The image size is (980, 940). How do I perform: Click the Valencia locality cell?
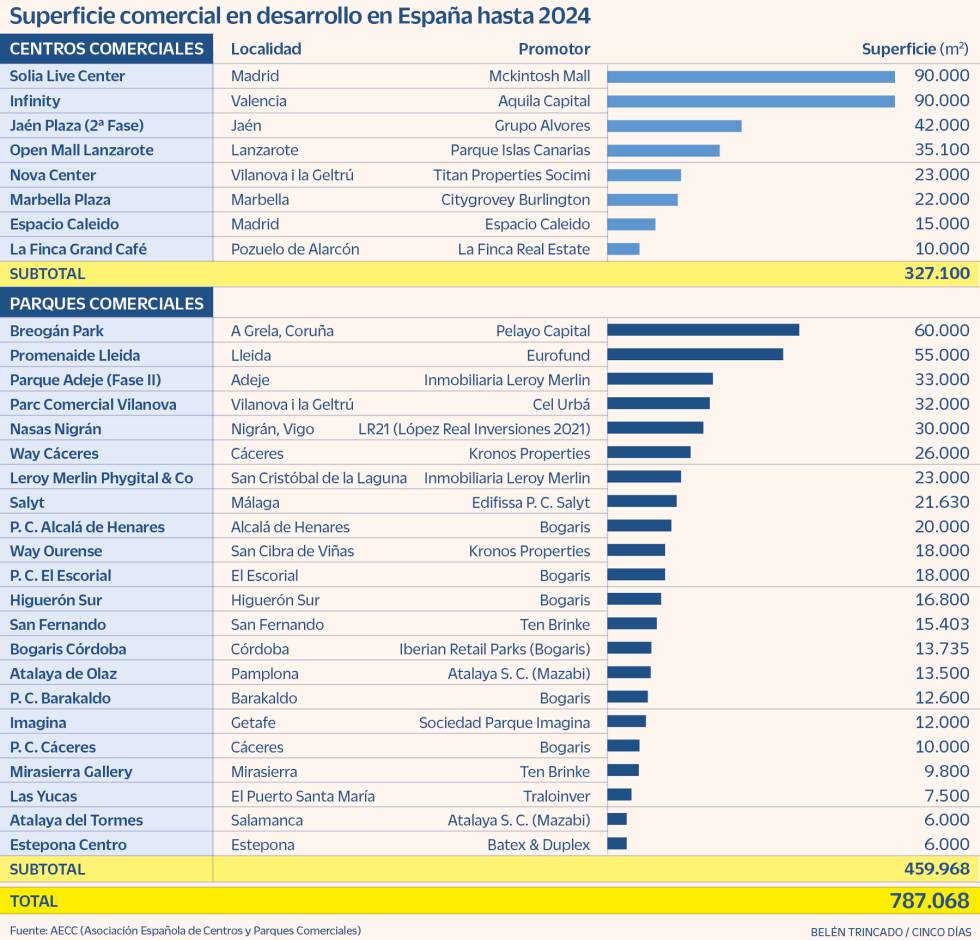click(x=259, y=101)
